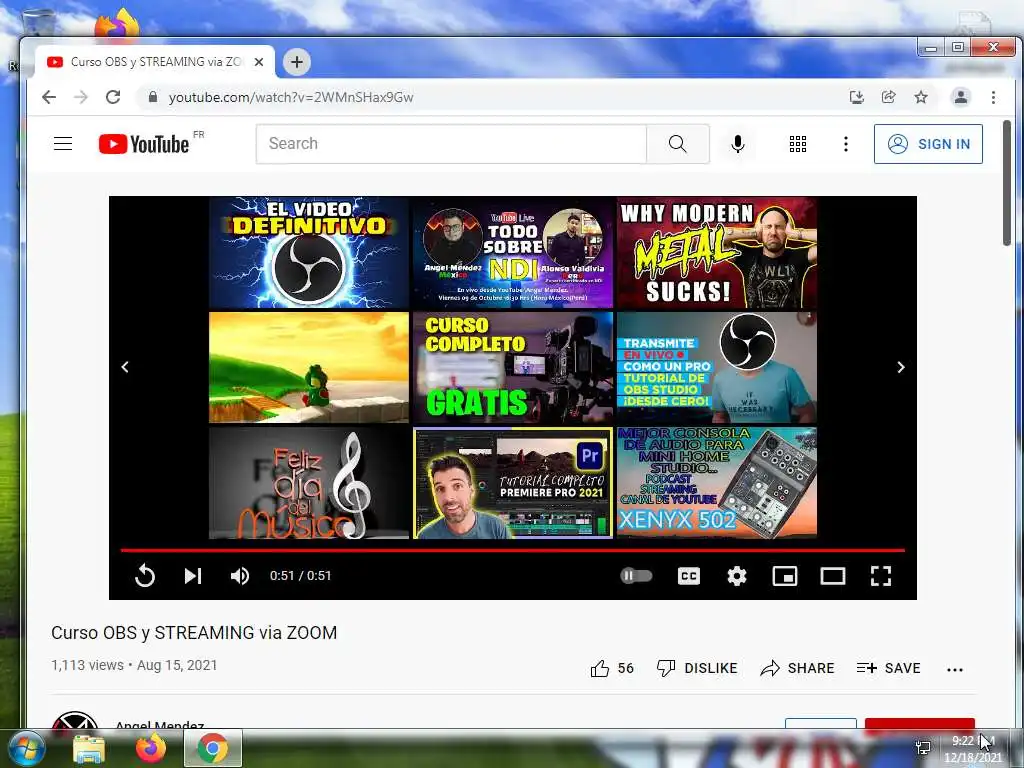Click the SIGN IN button
This screenshot has width=1024, height=768.
click(x=928, y=144)
